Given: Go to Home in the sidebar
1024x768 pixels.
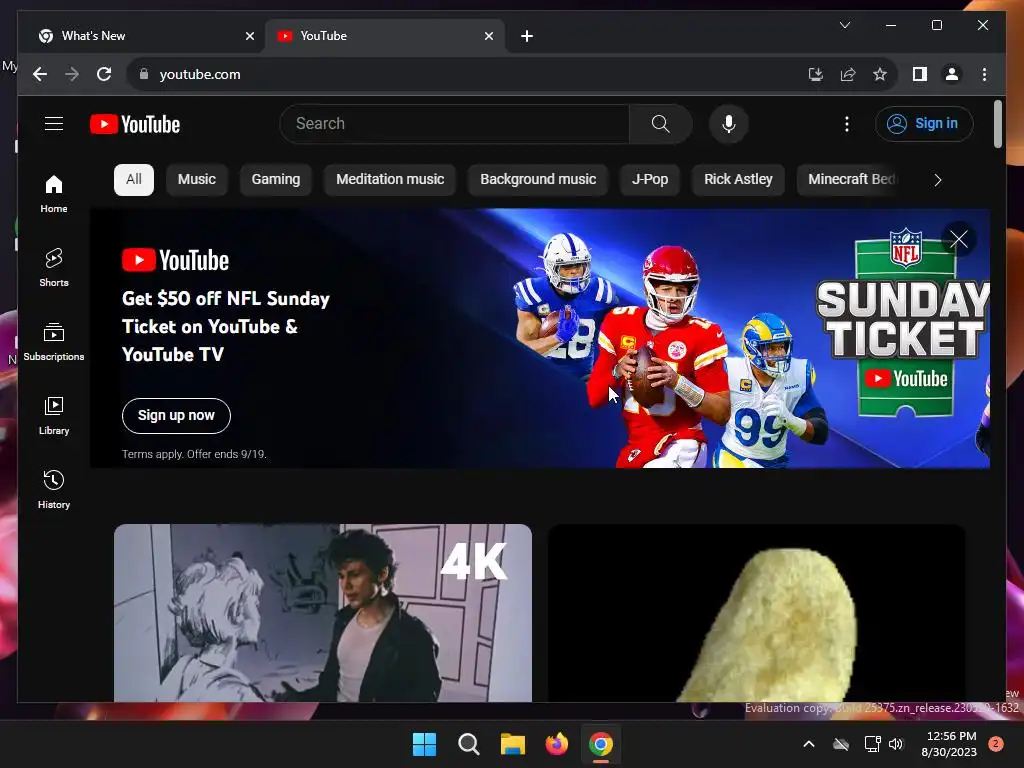Looking at the screenshot, I should (54, 194).
